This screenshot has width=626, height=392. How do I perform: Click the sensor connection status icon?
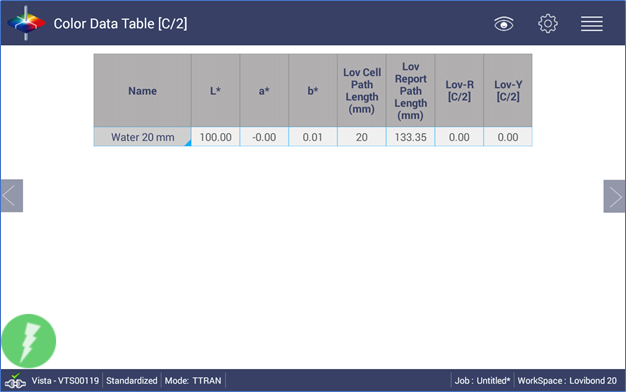15,381
